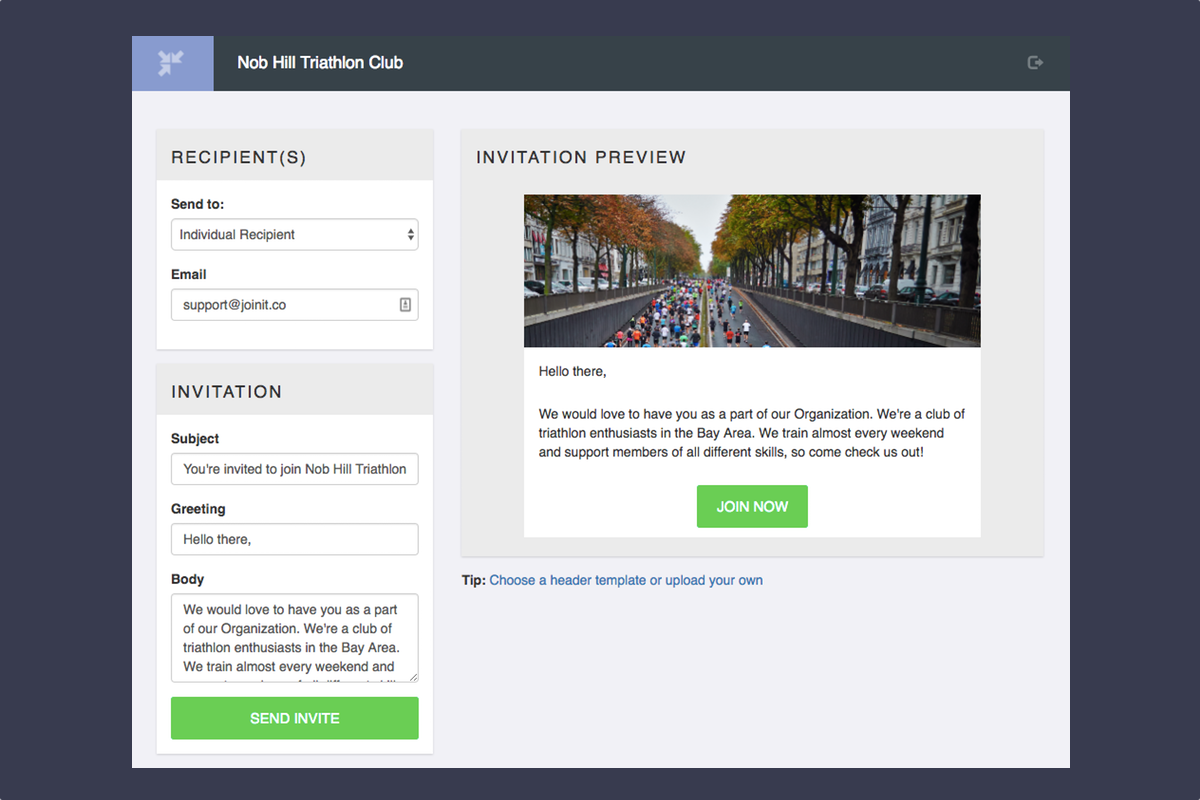Place cursor in the Email address field
The height and width of the screenshot is (800, 1200).
click(x=280, y=304)
